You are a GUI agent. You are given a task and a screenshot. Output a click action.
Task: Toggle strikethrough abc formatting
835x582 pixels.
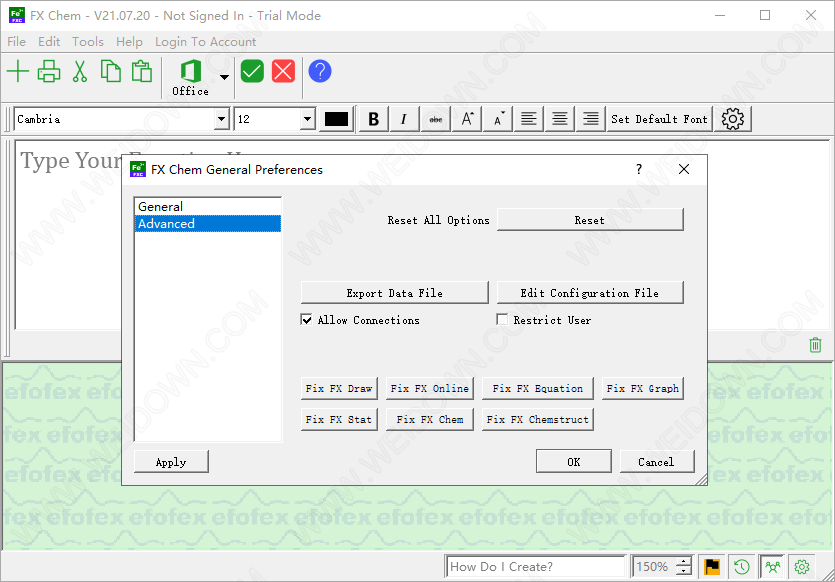coord(435,119)
